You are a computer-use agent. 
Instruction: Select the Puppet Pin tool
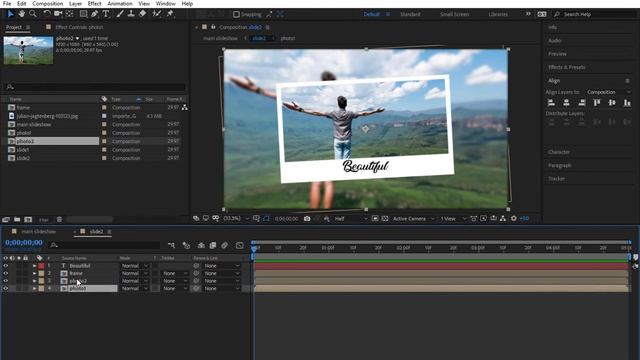(170, 14)
